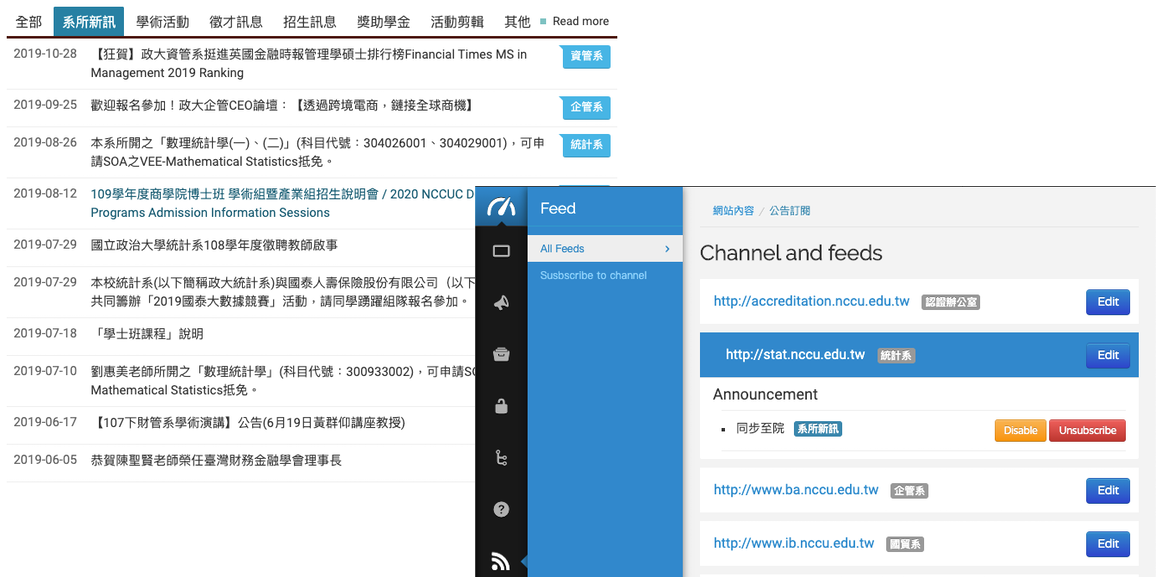Screen dimensions: 1156x577
Task: Click Subscribe to channel menu item
Action: click(x=593, y=275)
